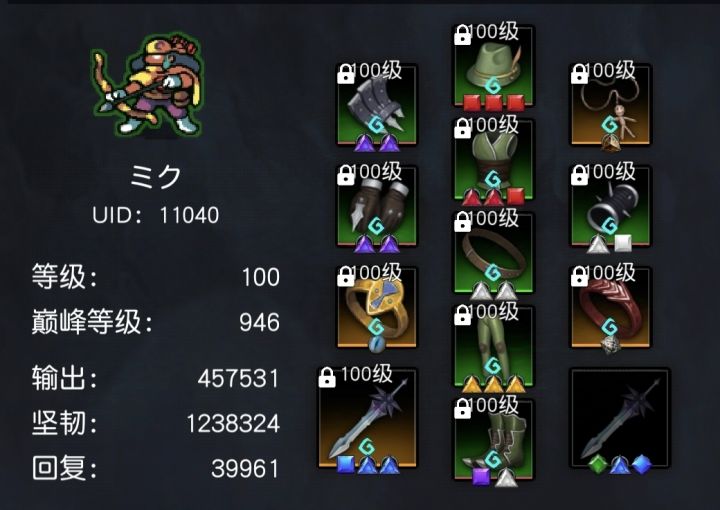Image resolution: width=720 pixels, height=510 pixels.
Task: Select the green boots equipment slot
Action: pyautogui.click(x=494, y=439)
